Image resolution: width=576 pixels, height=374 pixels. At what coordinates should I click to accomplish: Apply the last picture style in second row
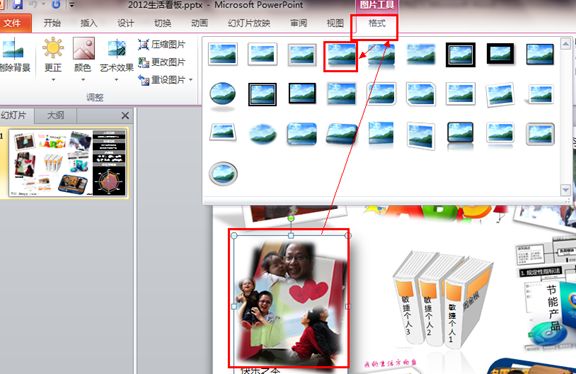(540, 94)
